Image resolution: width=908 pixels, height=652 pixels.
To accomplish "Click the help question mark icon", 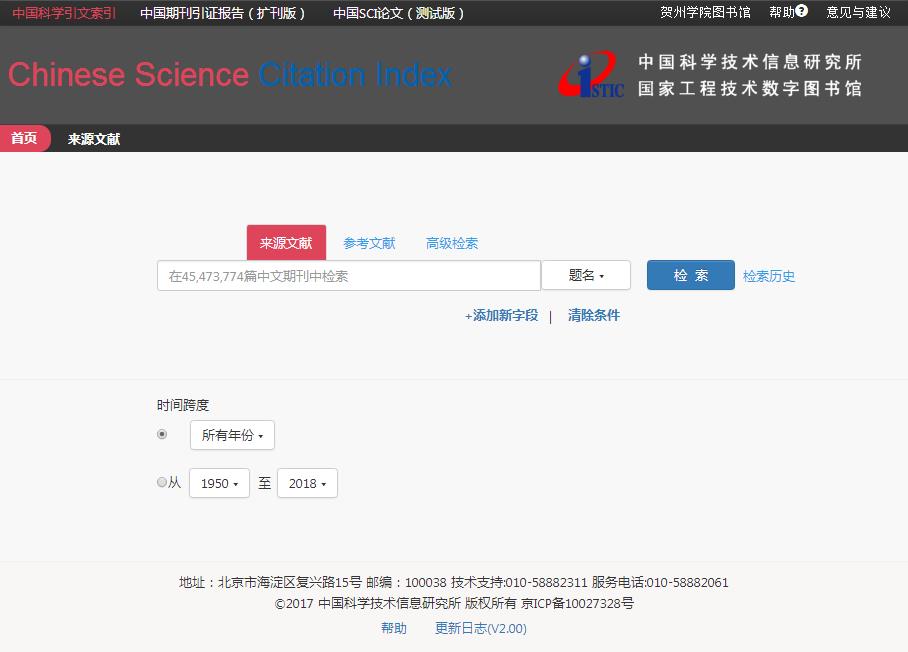I will tap(801, 10).
